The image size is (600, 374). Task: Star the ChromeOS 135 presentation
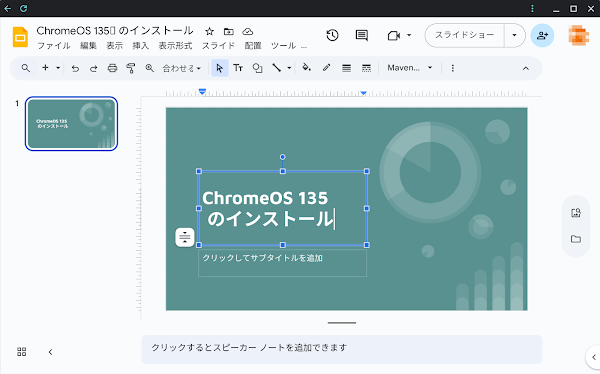tap(209, 31)
